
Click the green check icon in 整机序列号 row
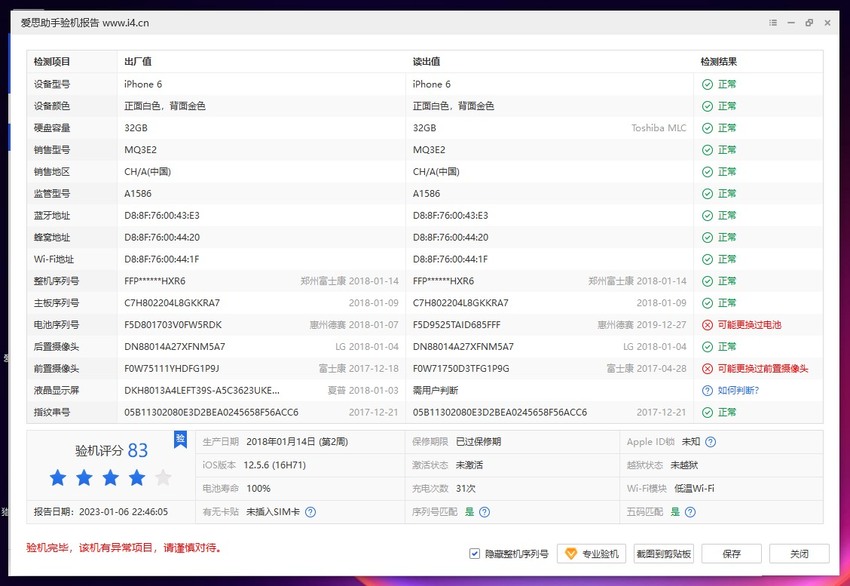707,281
